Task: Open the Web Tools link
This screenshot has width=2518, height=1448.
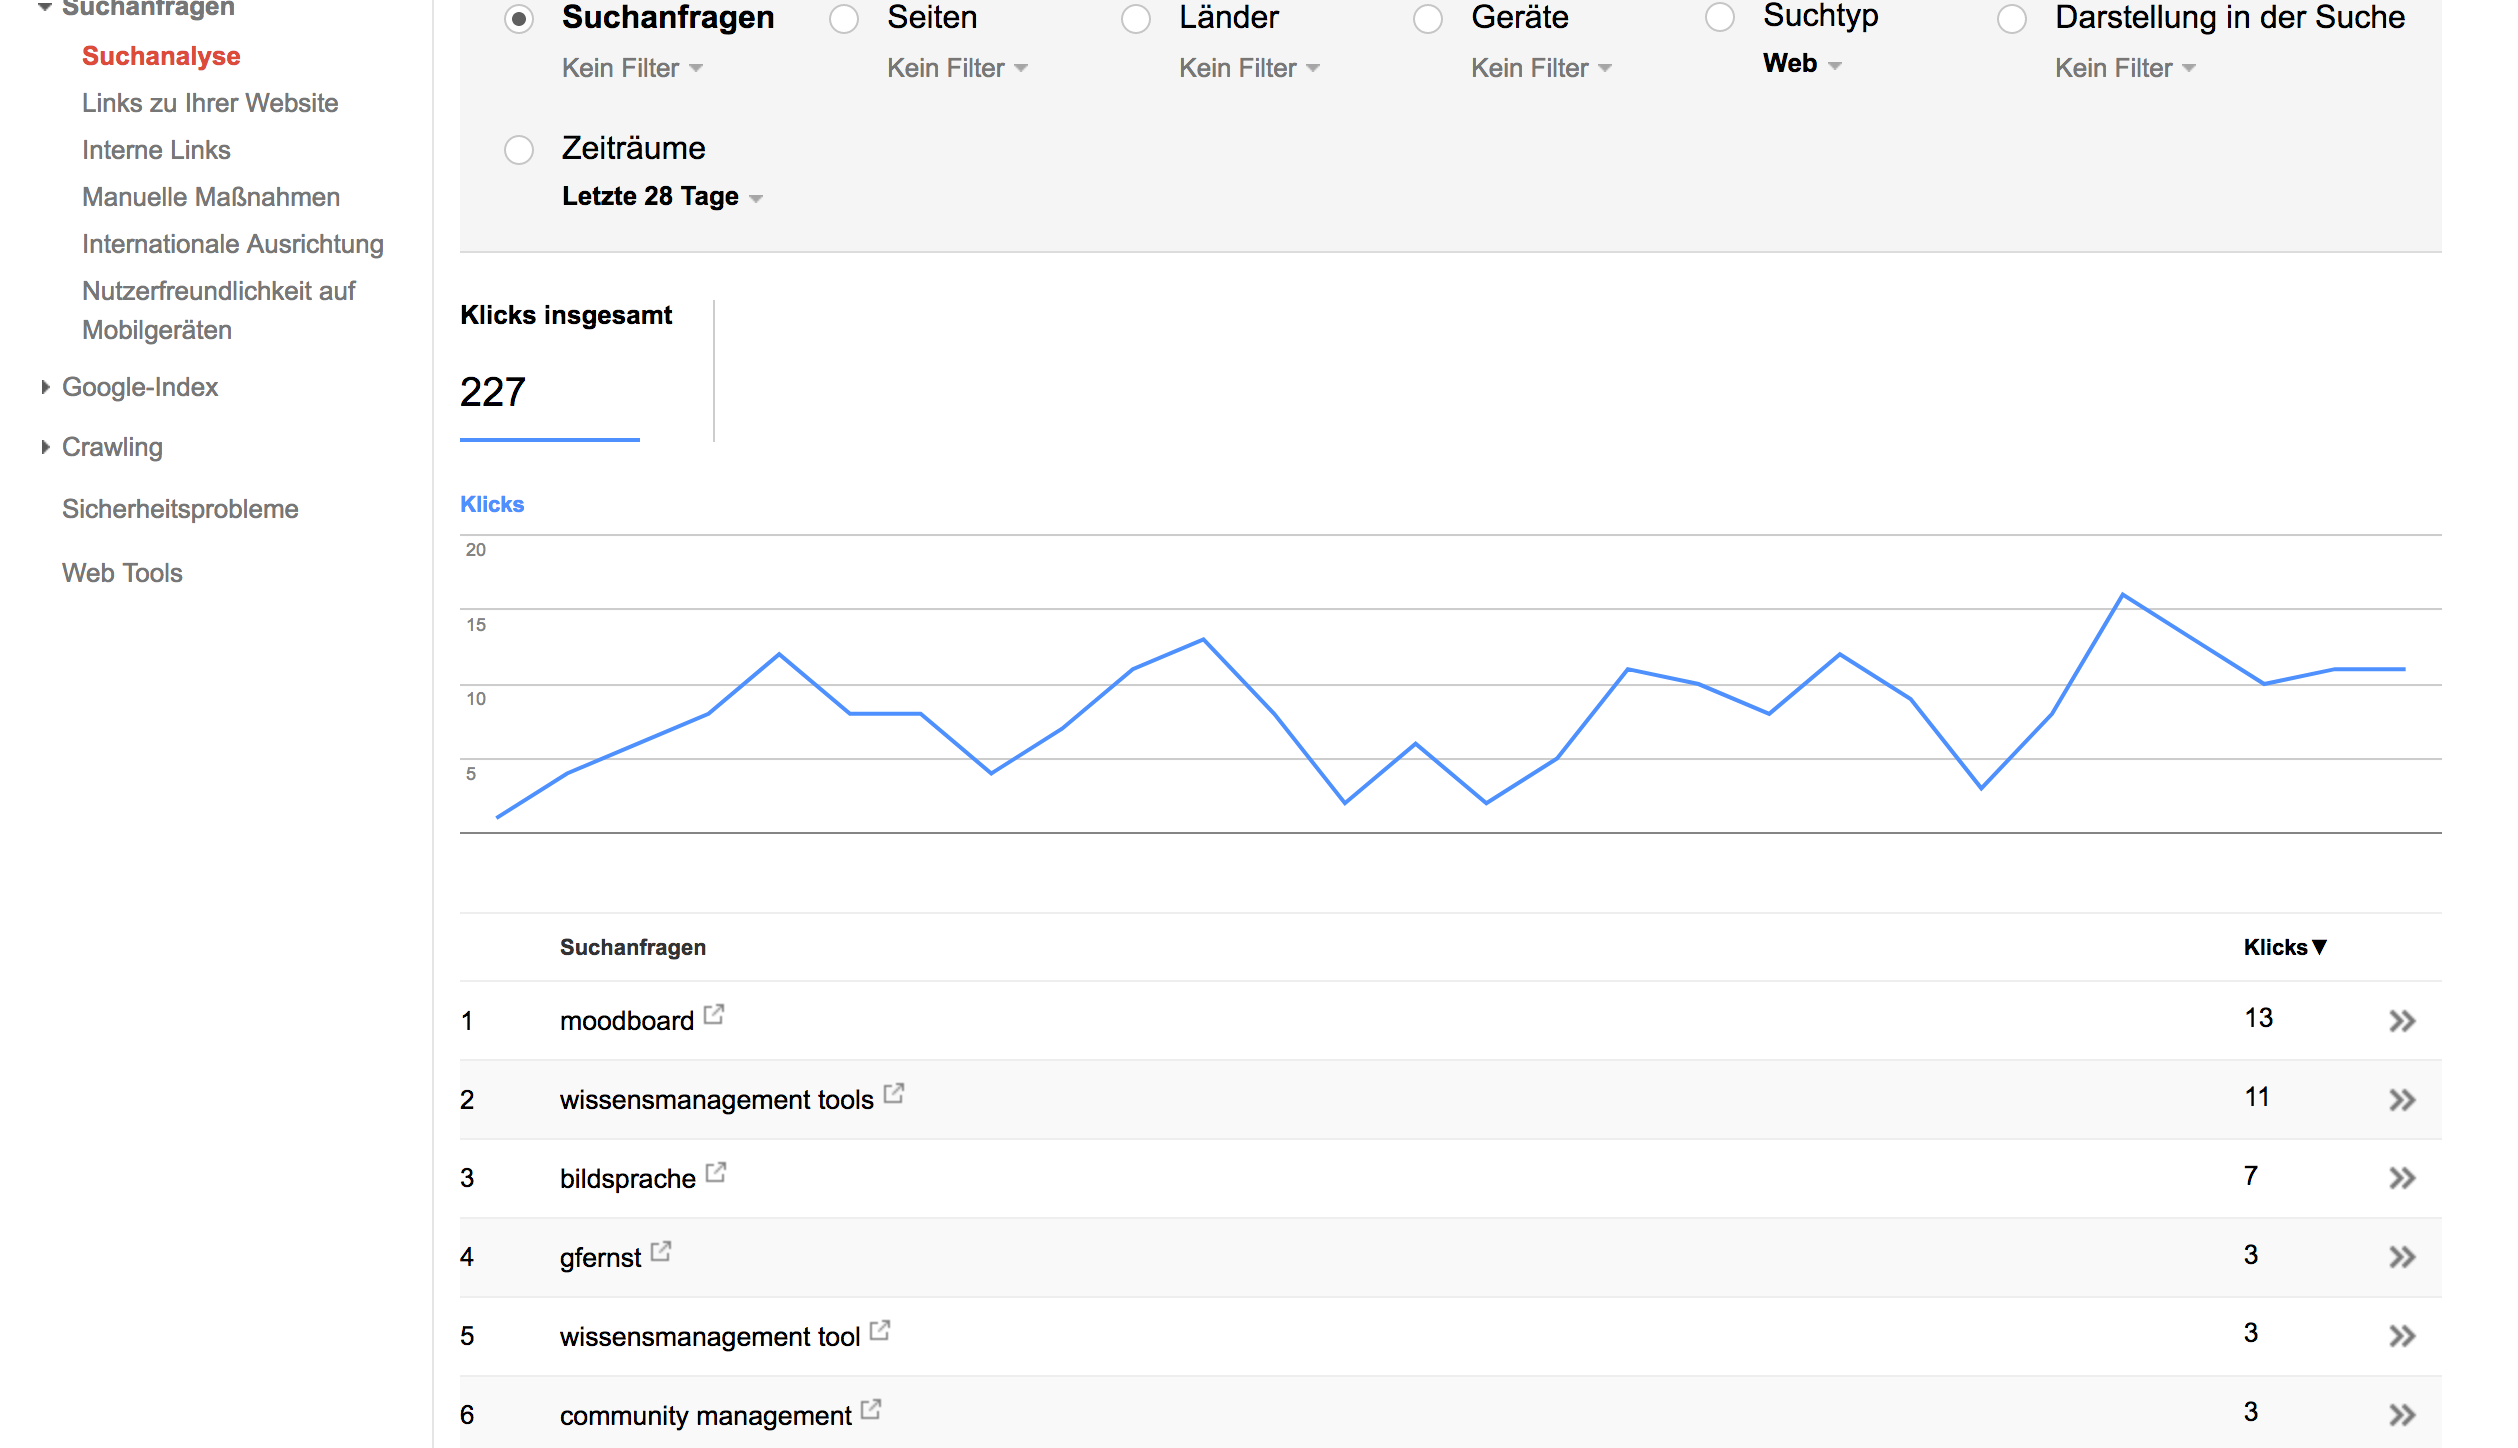Action: coord(122,573)
